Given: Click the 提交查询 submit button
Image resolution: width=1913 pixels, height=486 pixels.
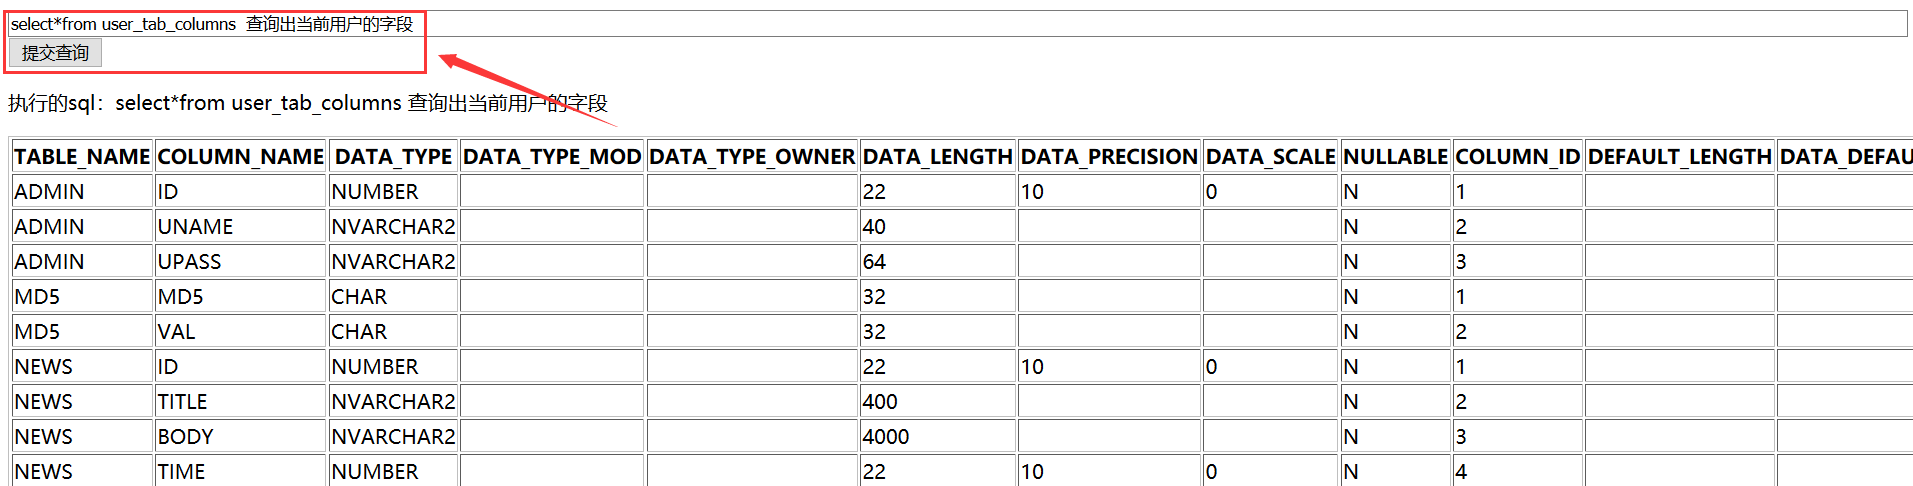Looking at the screenshot, I should coord(55,53).
